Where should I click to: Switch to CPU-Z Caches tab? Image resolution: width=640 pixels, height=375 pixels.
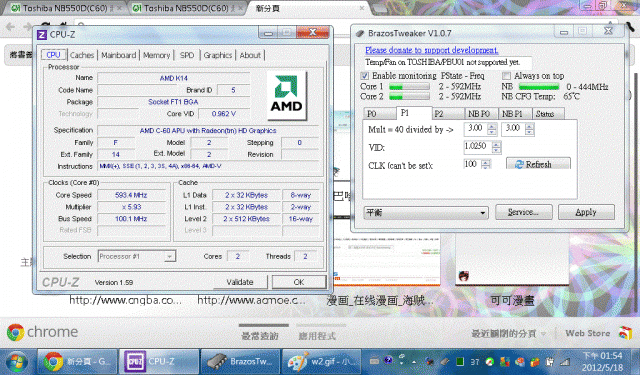click(x=82, y=55)
